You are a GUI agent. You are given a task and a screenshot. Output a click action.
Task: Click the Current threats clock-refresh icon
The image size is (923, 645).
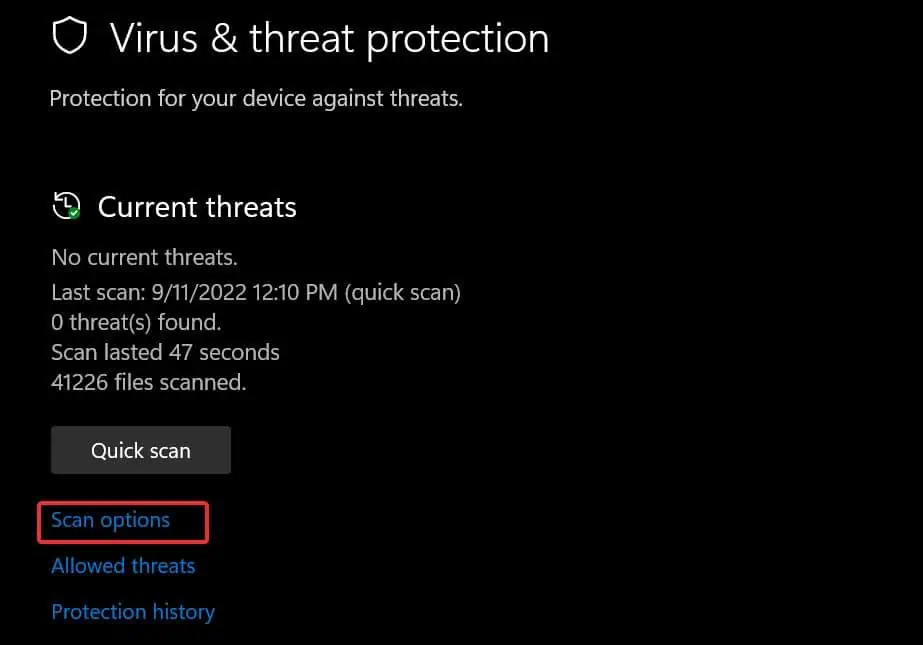coord(66,206)
